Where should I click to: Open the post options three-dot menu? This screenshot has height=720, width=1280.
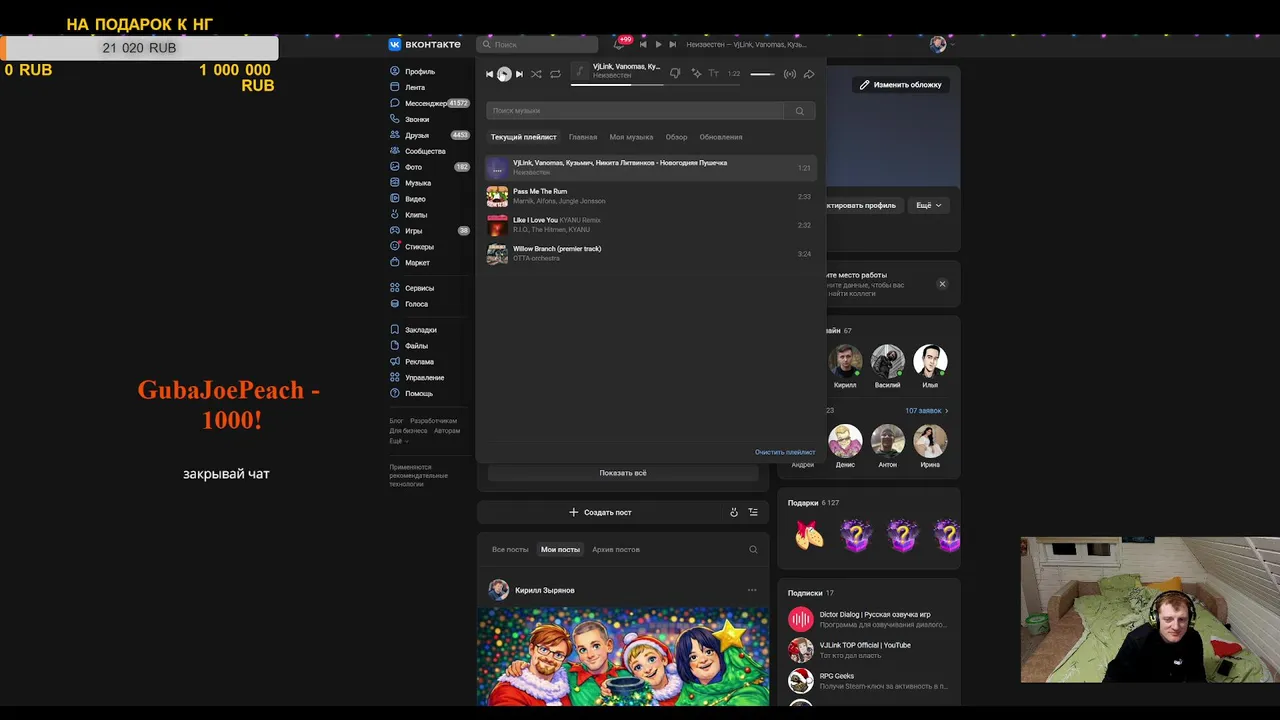point(752,590)
